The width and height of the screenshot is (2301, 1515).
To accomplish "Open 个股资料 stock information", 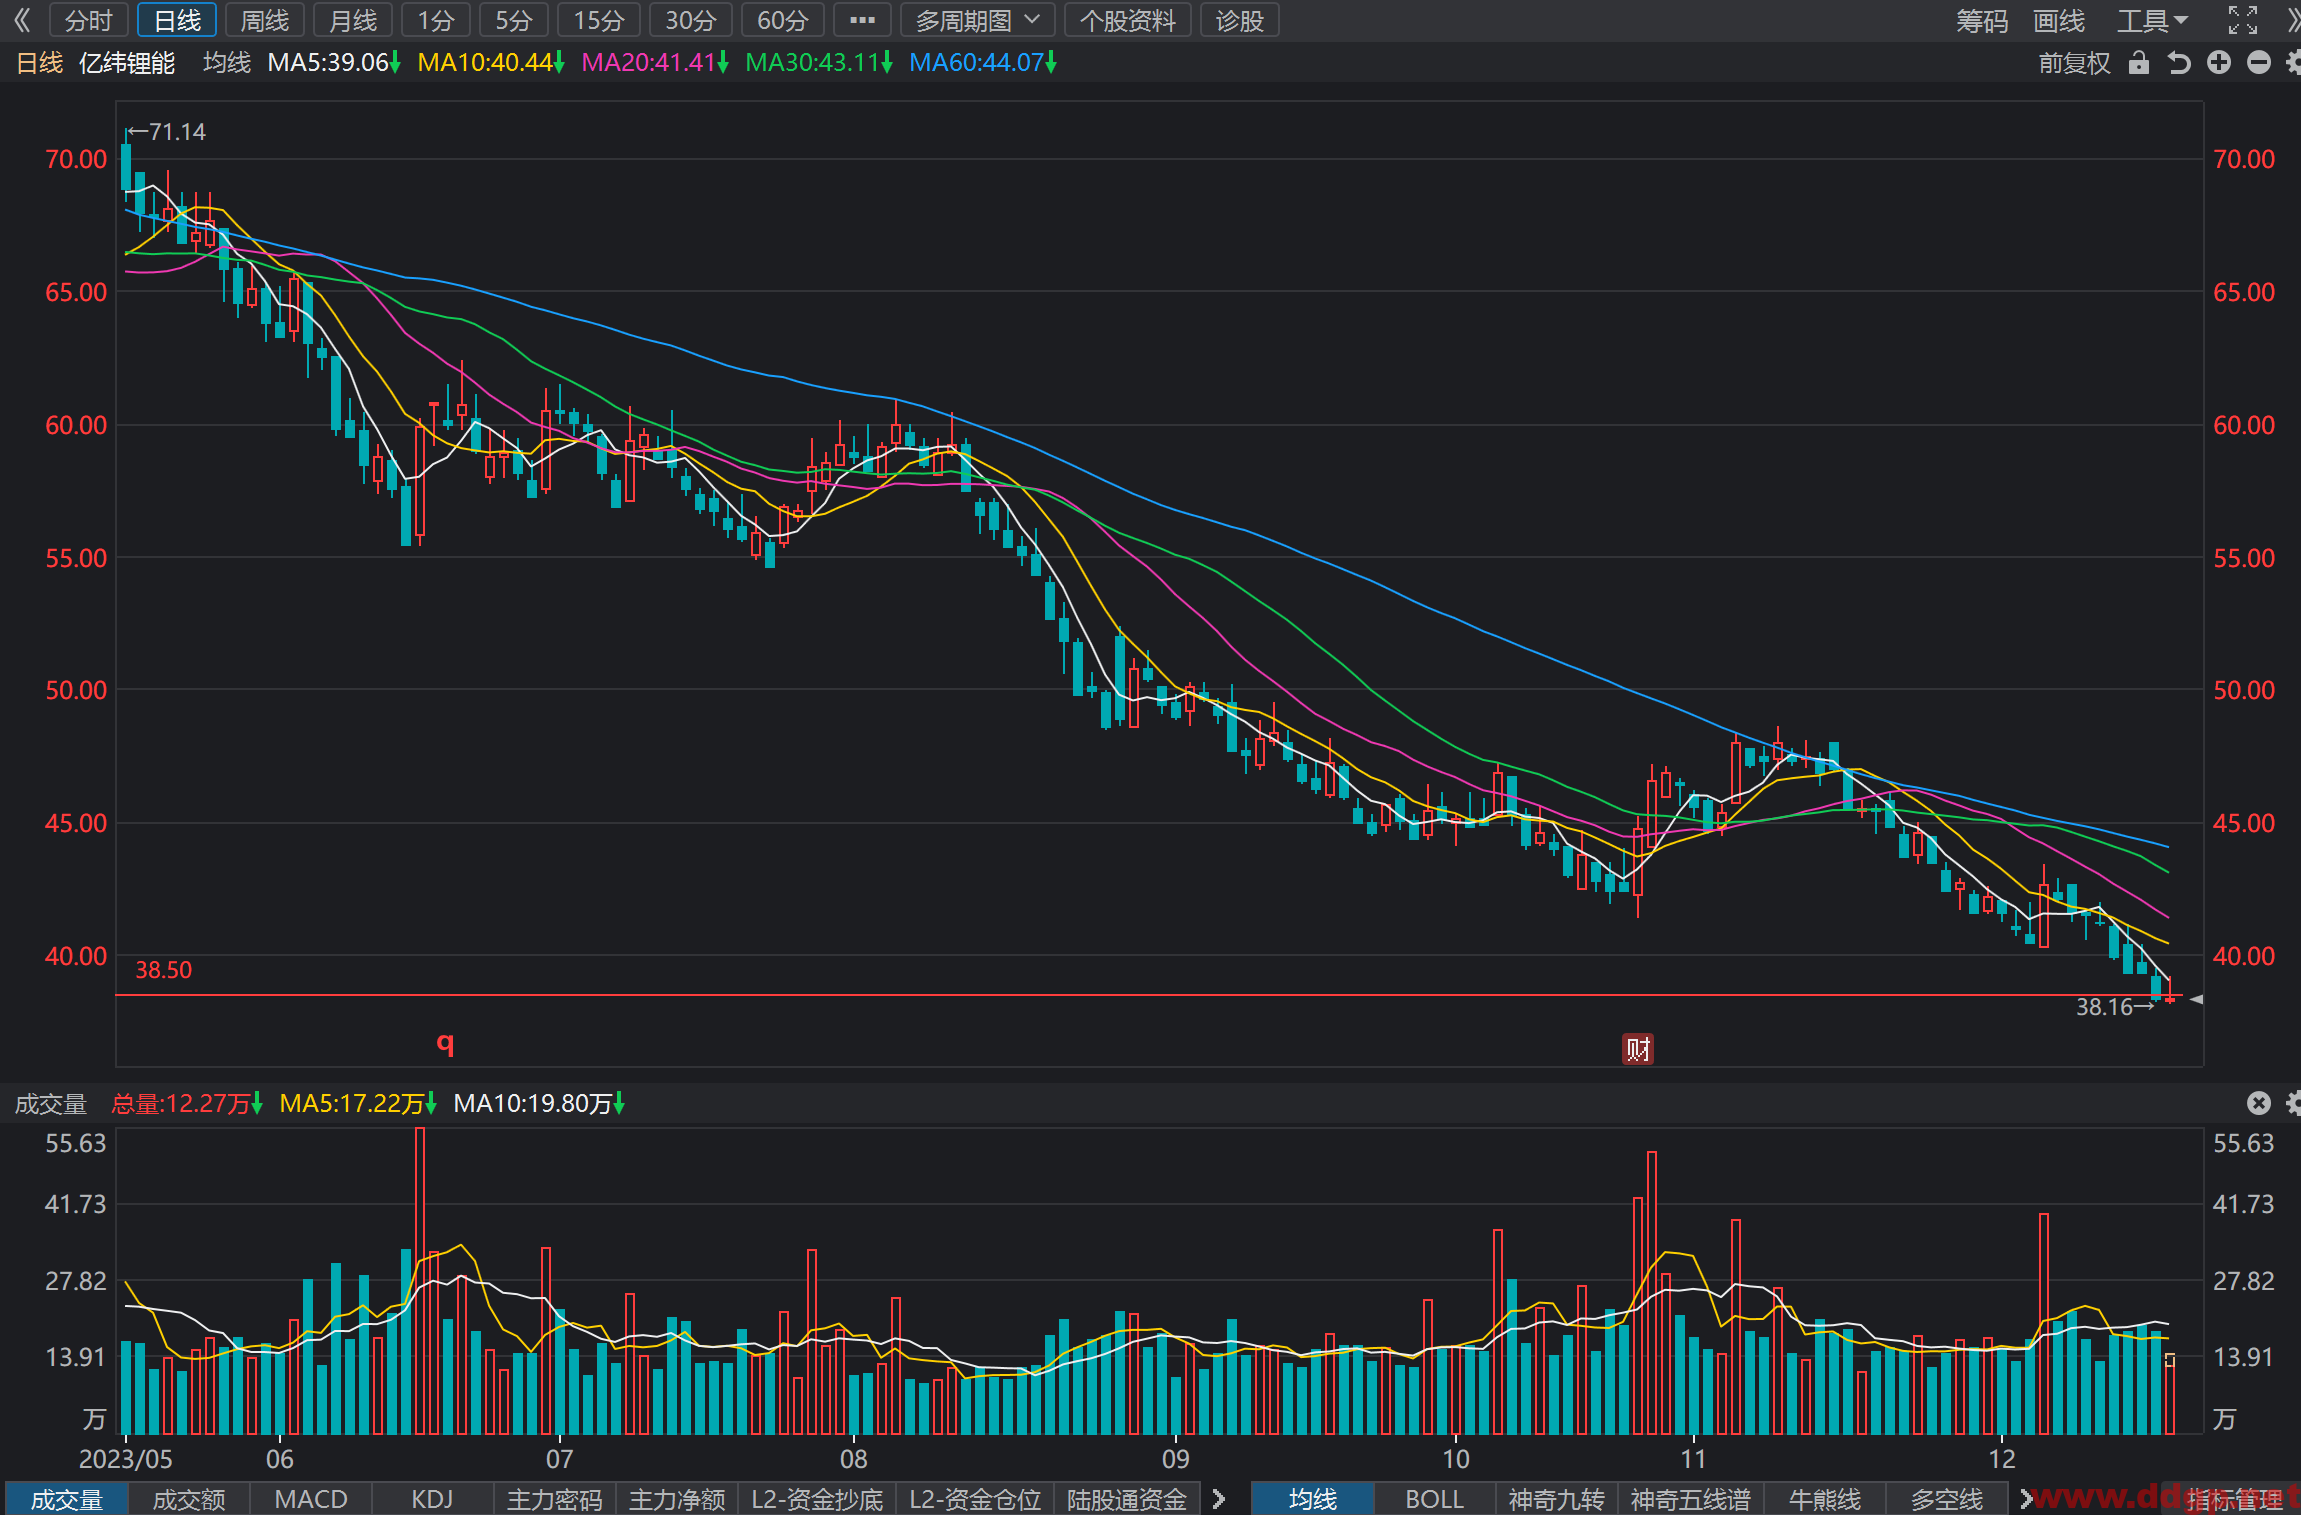I will 1128,20.
